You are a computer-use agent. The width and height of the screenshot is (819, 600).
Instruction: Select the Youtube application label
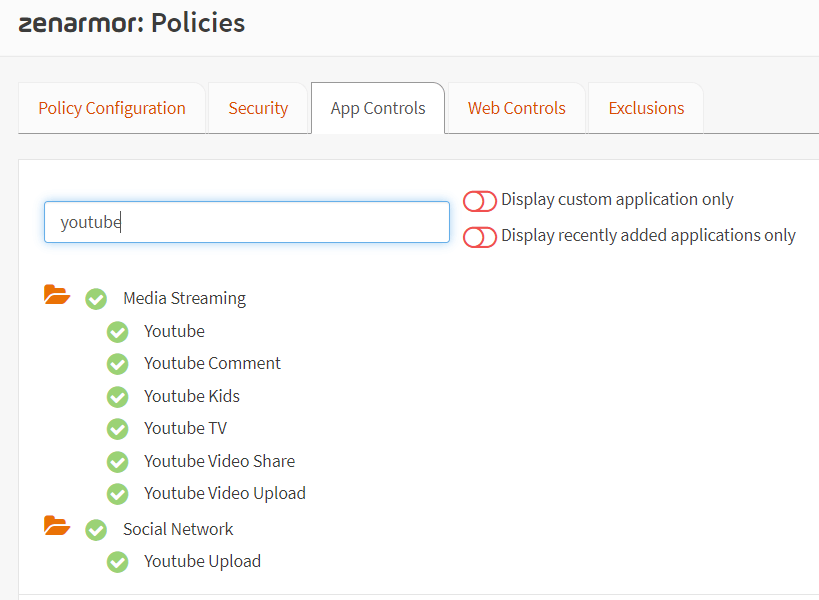click(174, 331)
